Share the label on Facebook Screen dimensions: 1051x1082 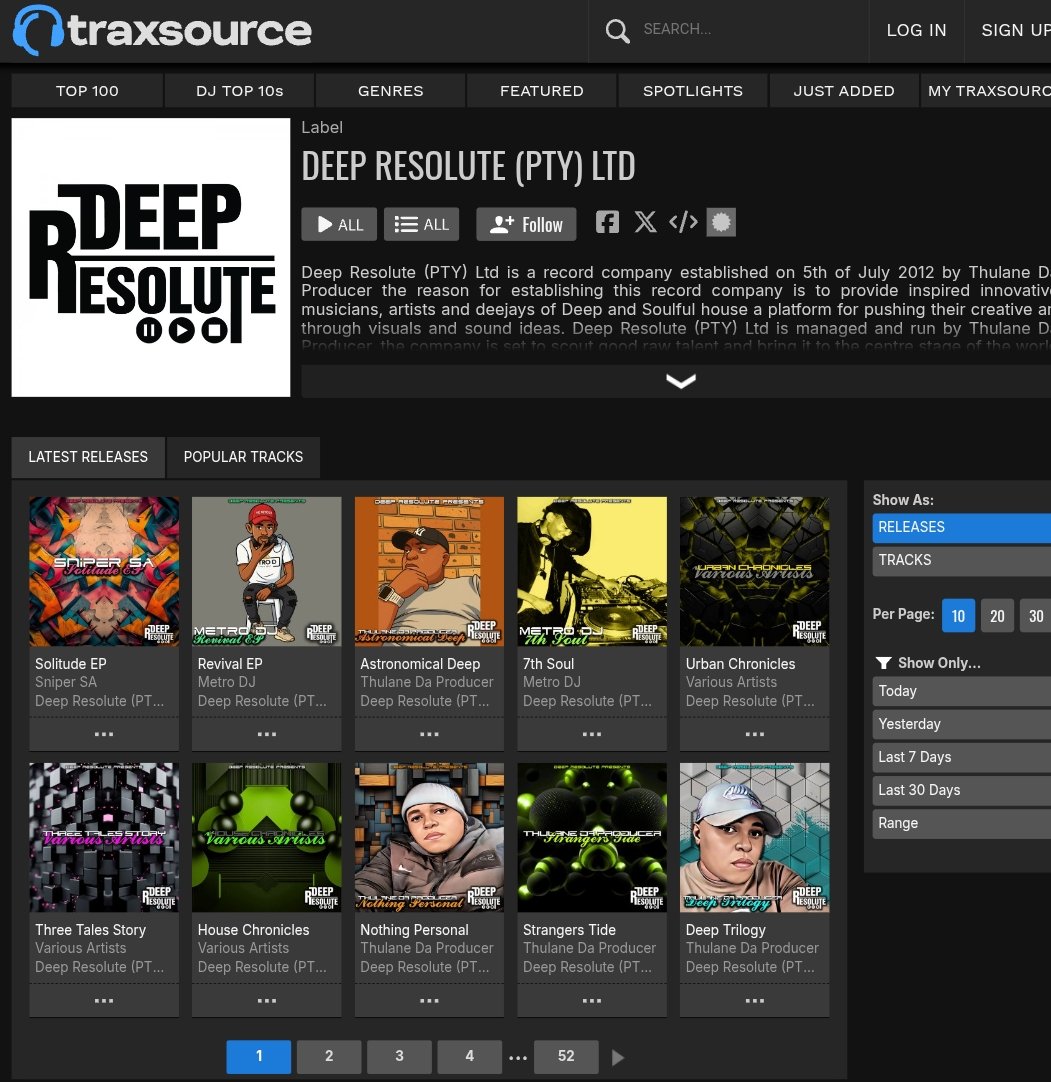pos(607,222)
